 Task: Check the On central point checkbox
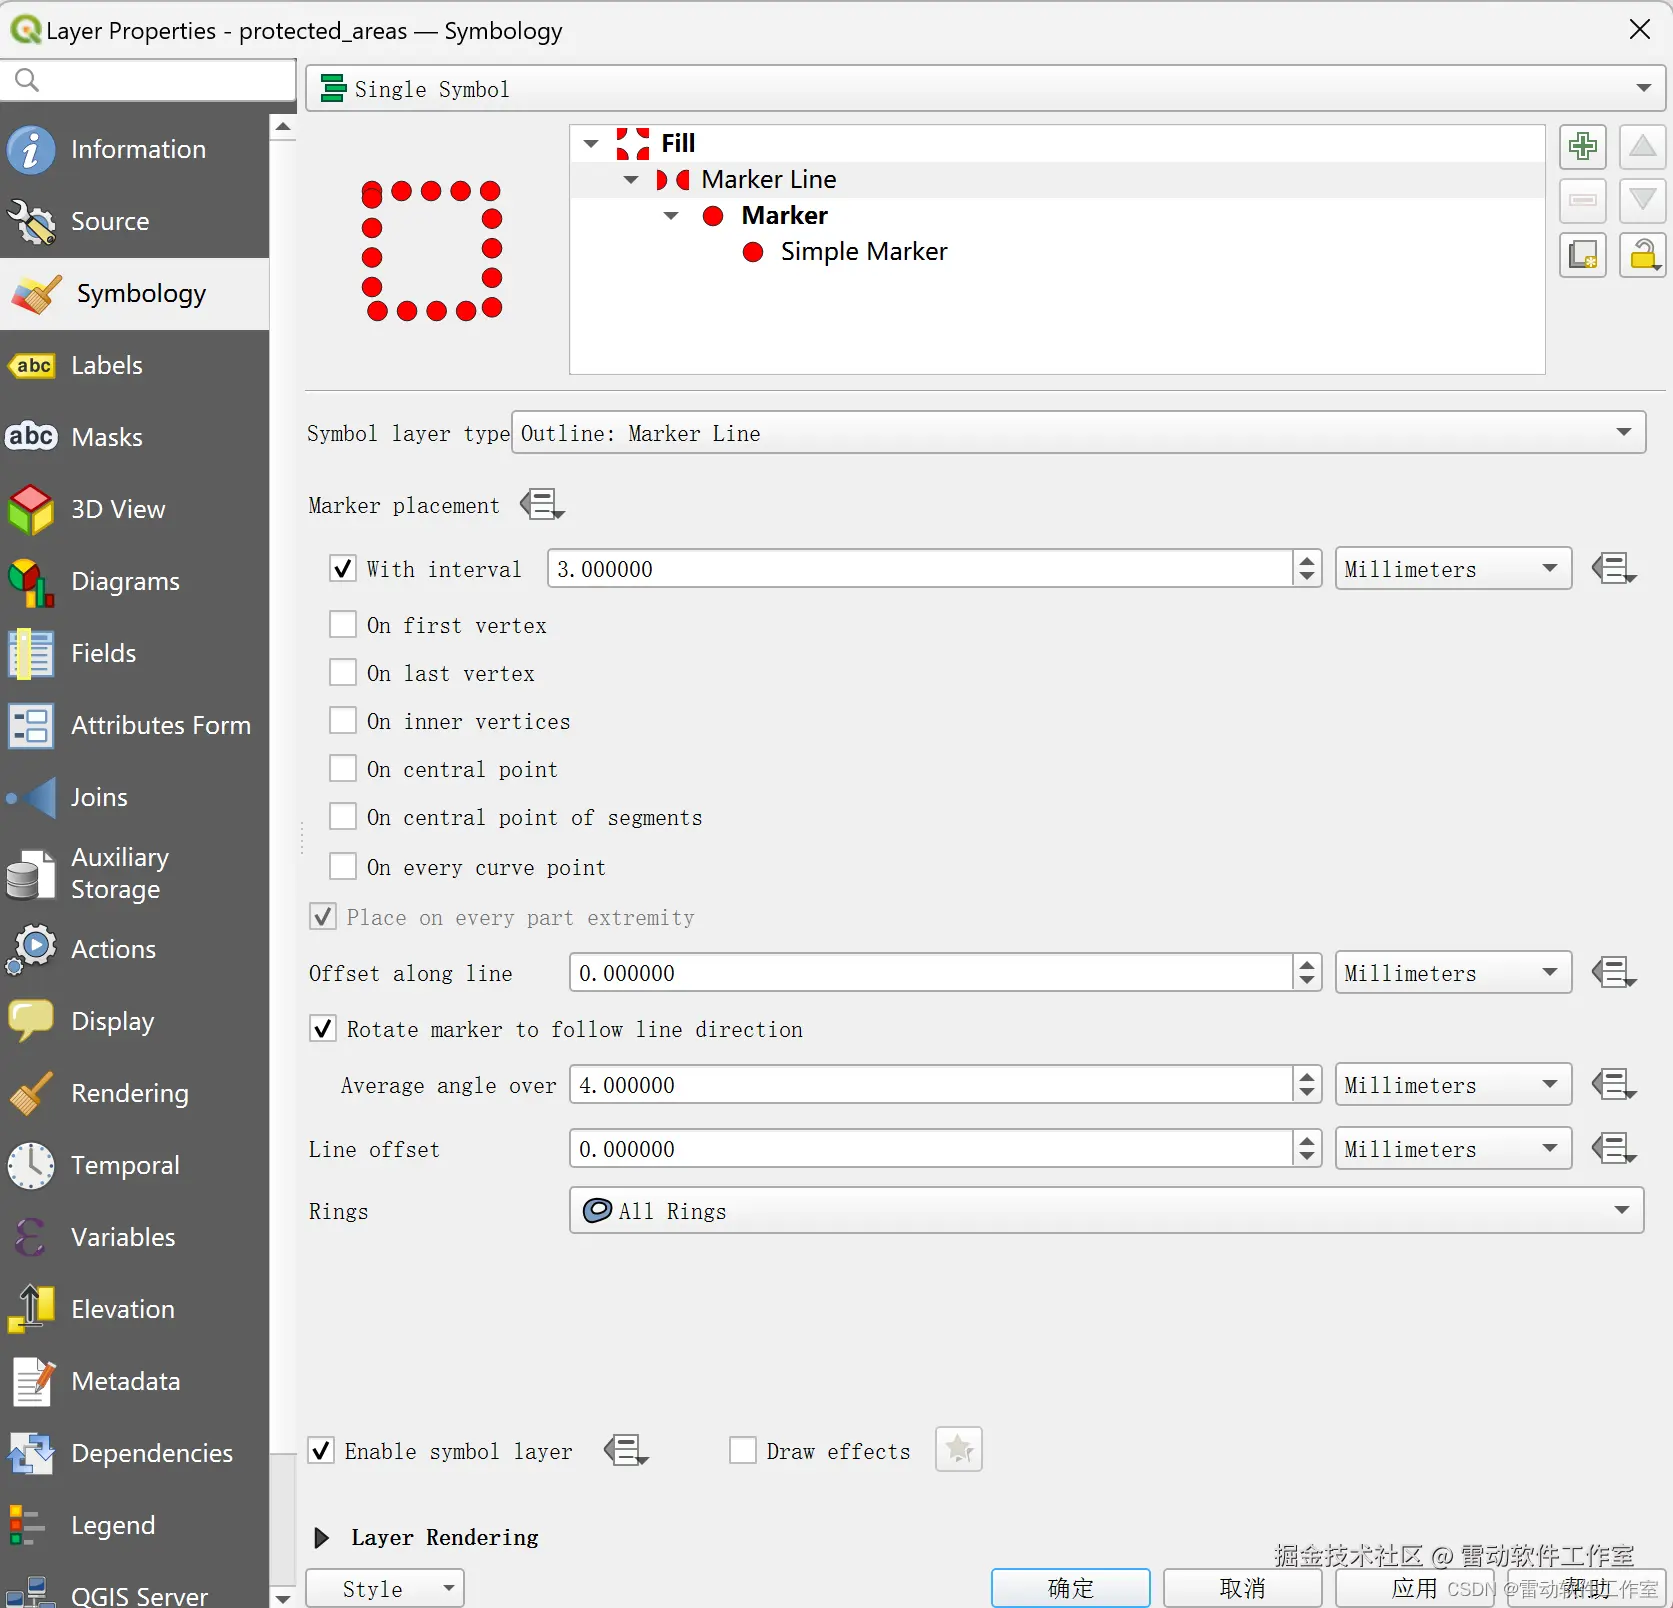343,769
